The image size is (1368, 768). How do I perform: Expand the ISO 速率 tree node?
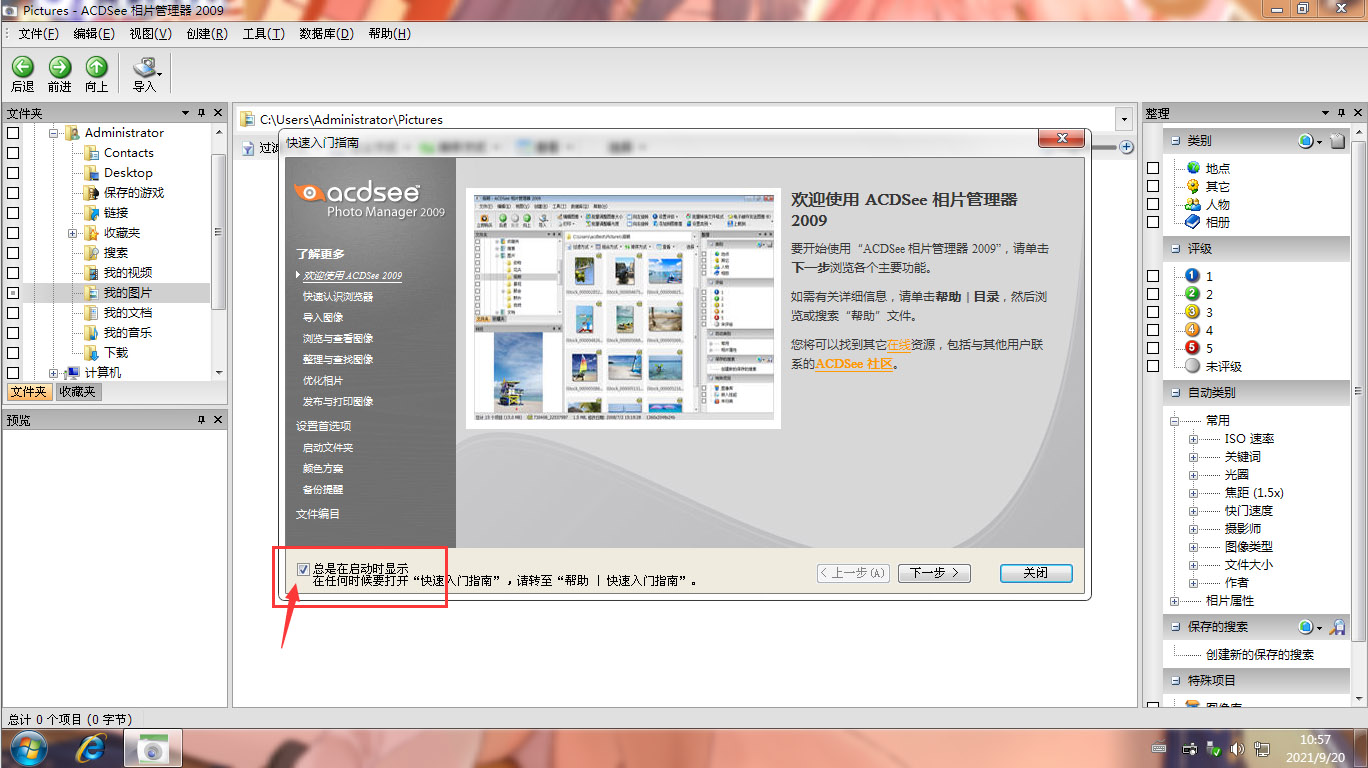(1193, 439)
